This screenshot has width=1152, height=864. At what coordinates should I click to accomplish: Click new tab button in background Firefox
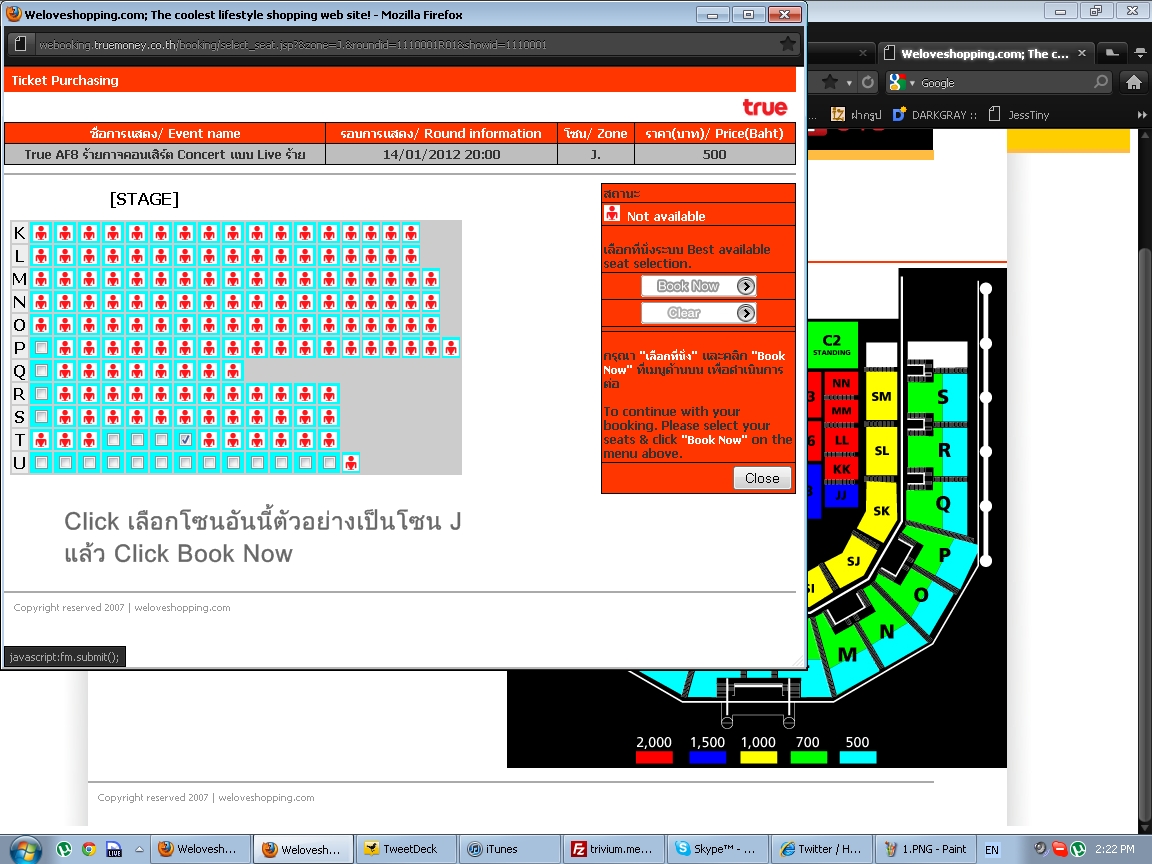pyautogui.click(x=1112, y=52)
